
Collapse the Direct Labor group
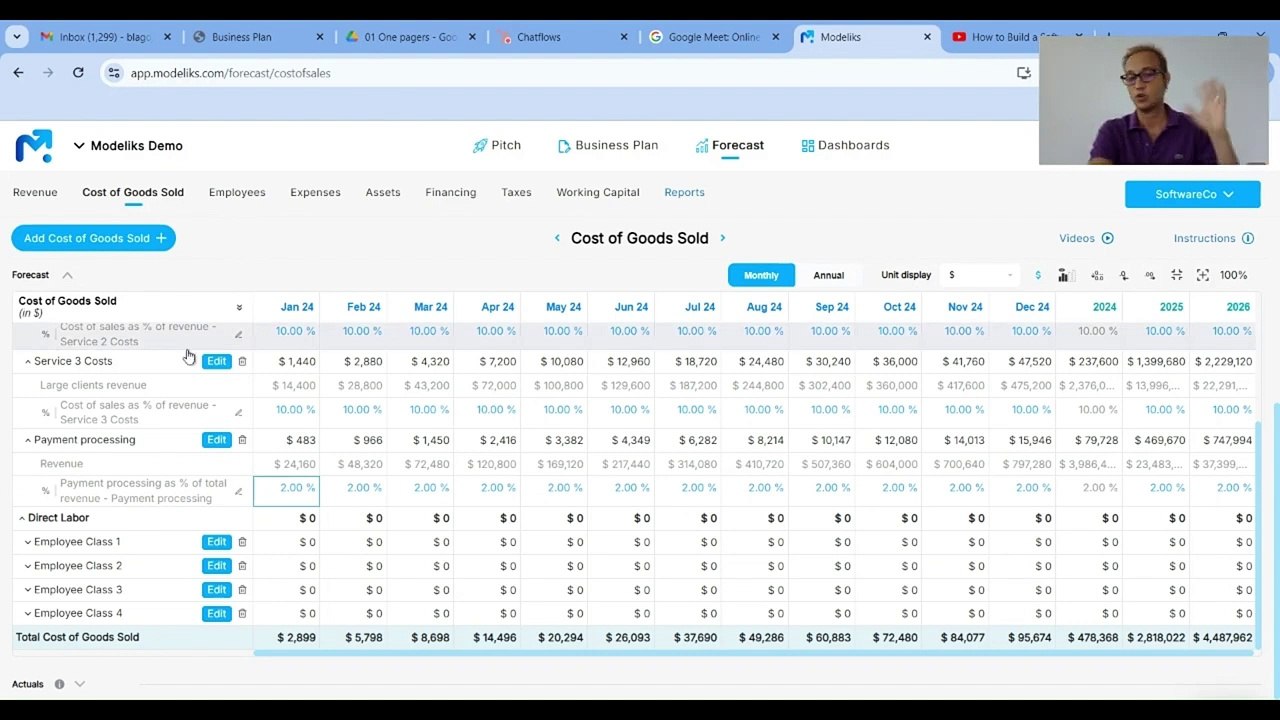(21, 518)
